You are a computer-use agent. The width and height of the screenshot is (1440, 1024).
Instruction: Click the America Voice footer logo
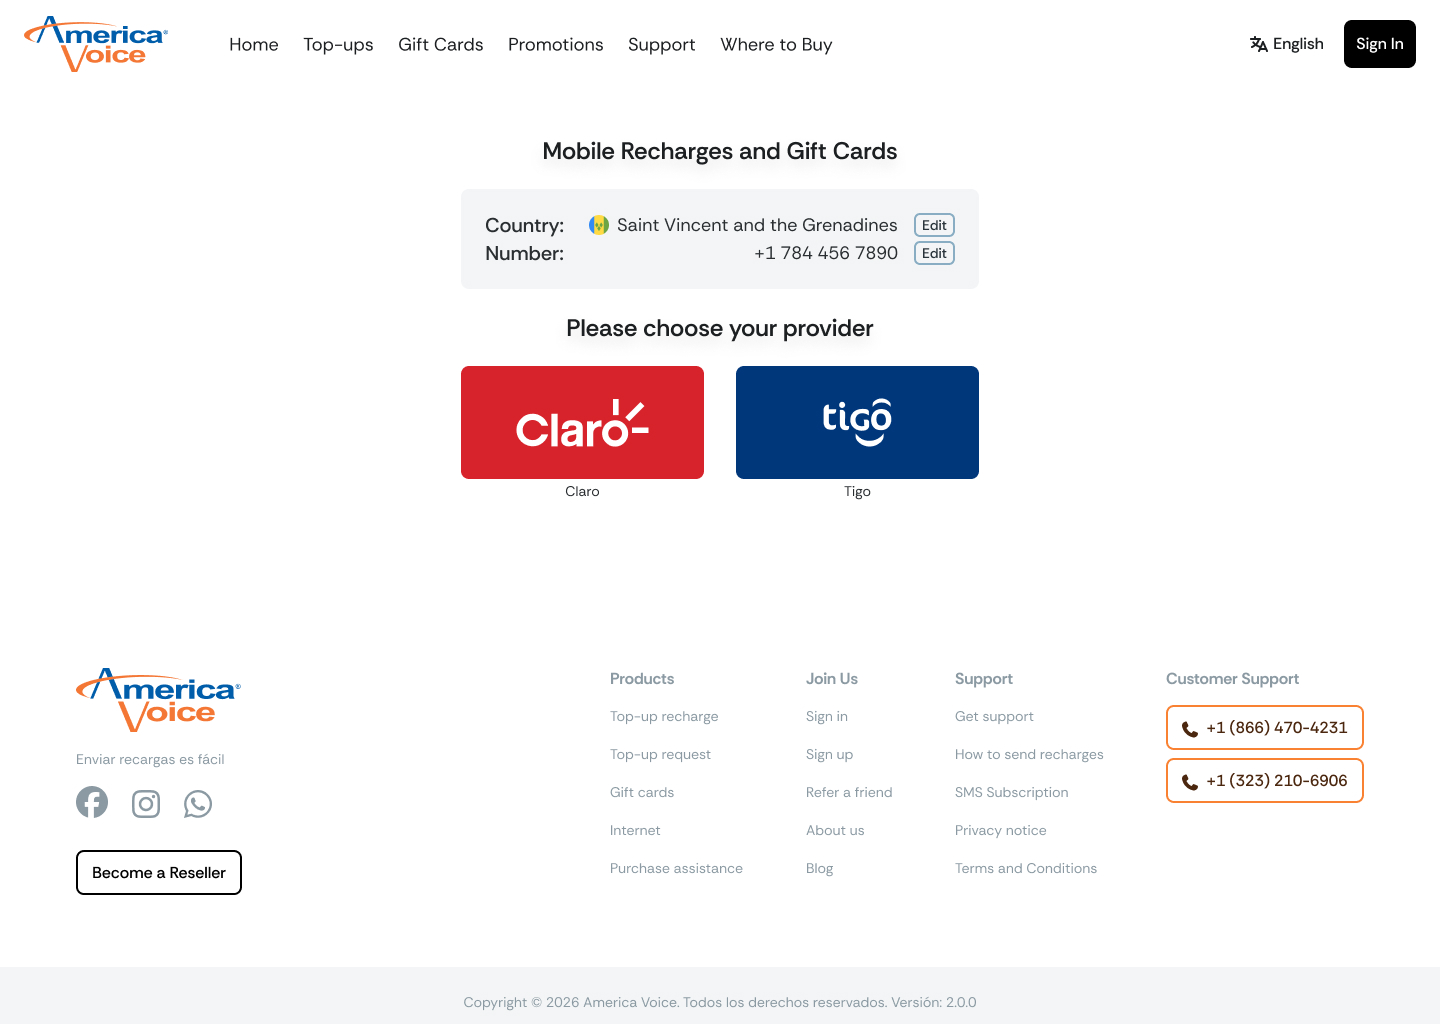pos(159,700)
